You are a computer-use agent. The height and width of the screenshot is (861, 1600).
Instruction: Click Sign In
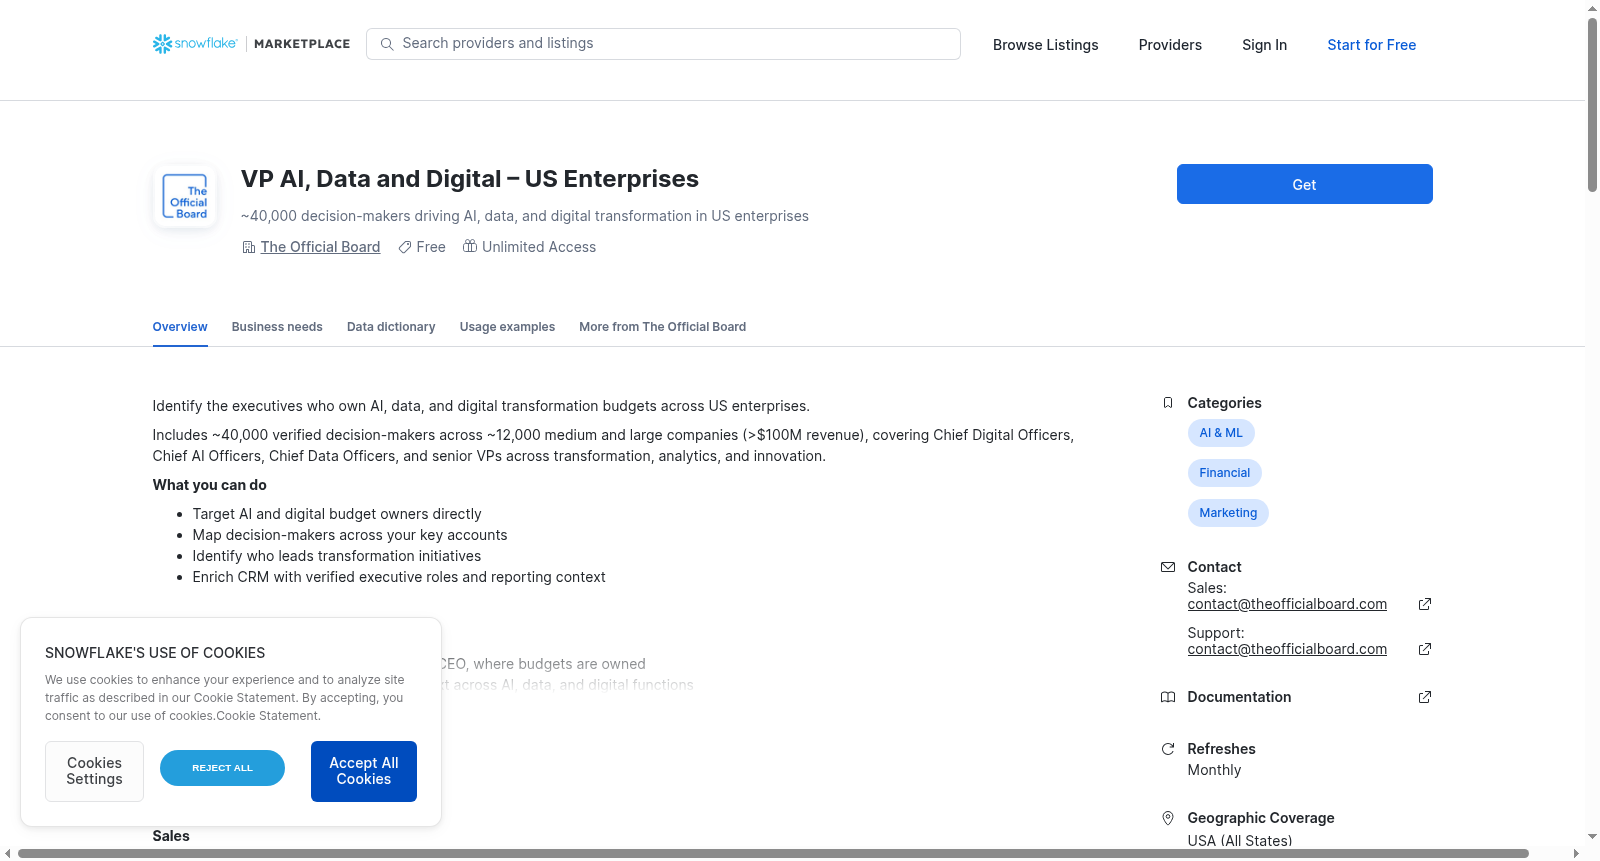point(1264,45)
